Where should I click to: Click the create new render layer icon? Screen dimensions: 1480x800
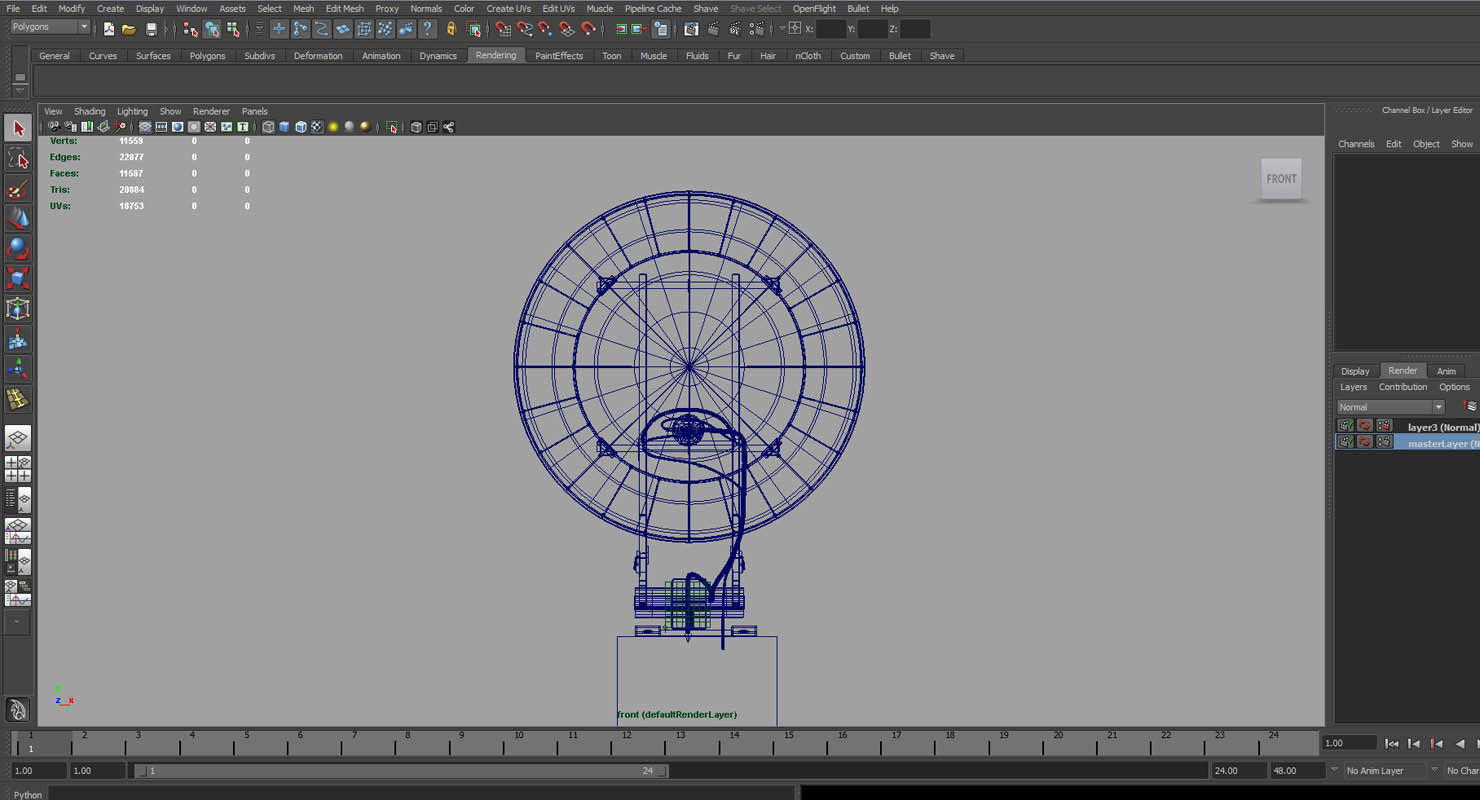(x=1470, y=406)
